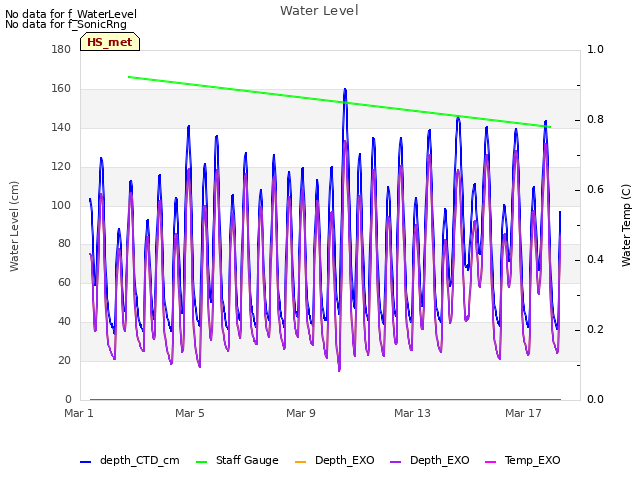Click the 0.6 right axis tick label
Viewport: 640px width, 480px height.
595,189
